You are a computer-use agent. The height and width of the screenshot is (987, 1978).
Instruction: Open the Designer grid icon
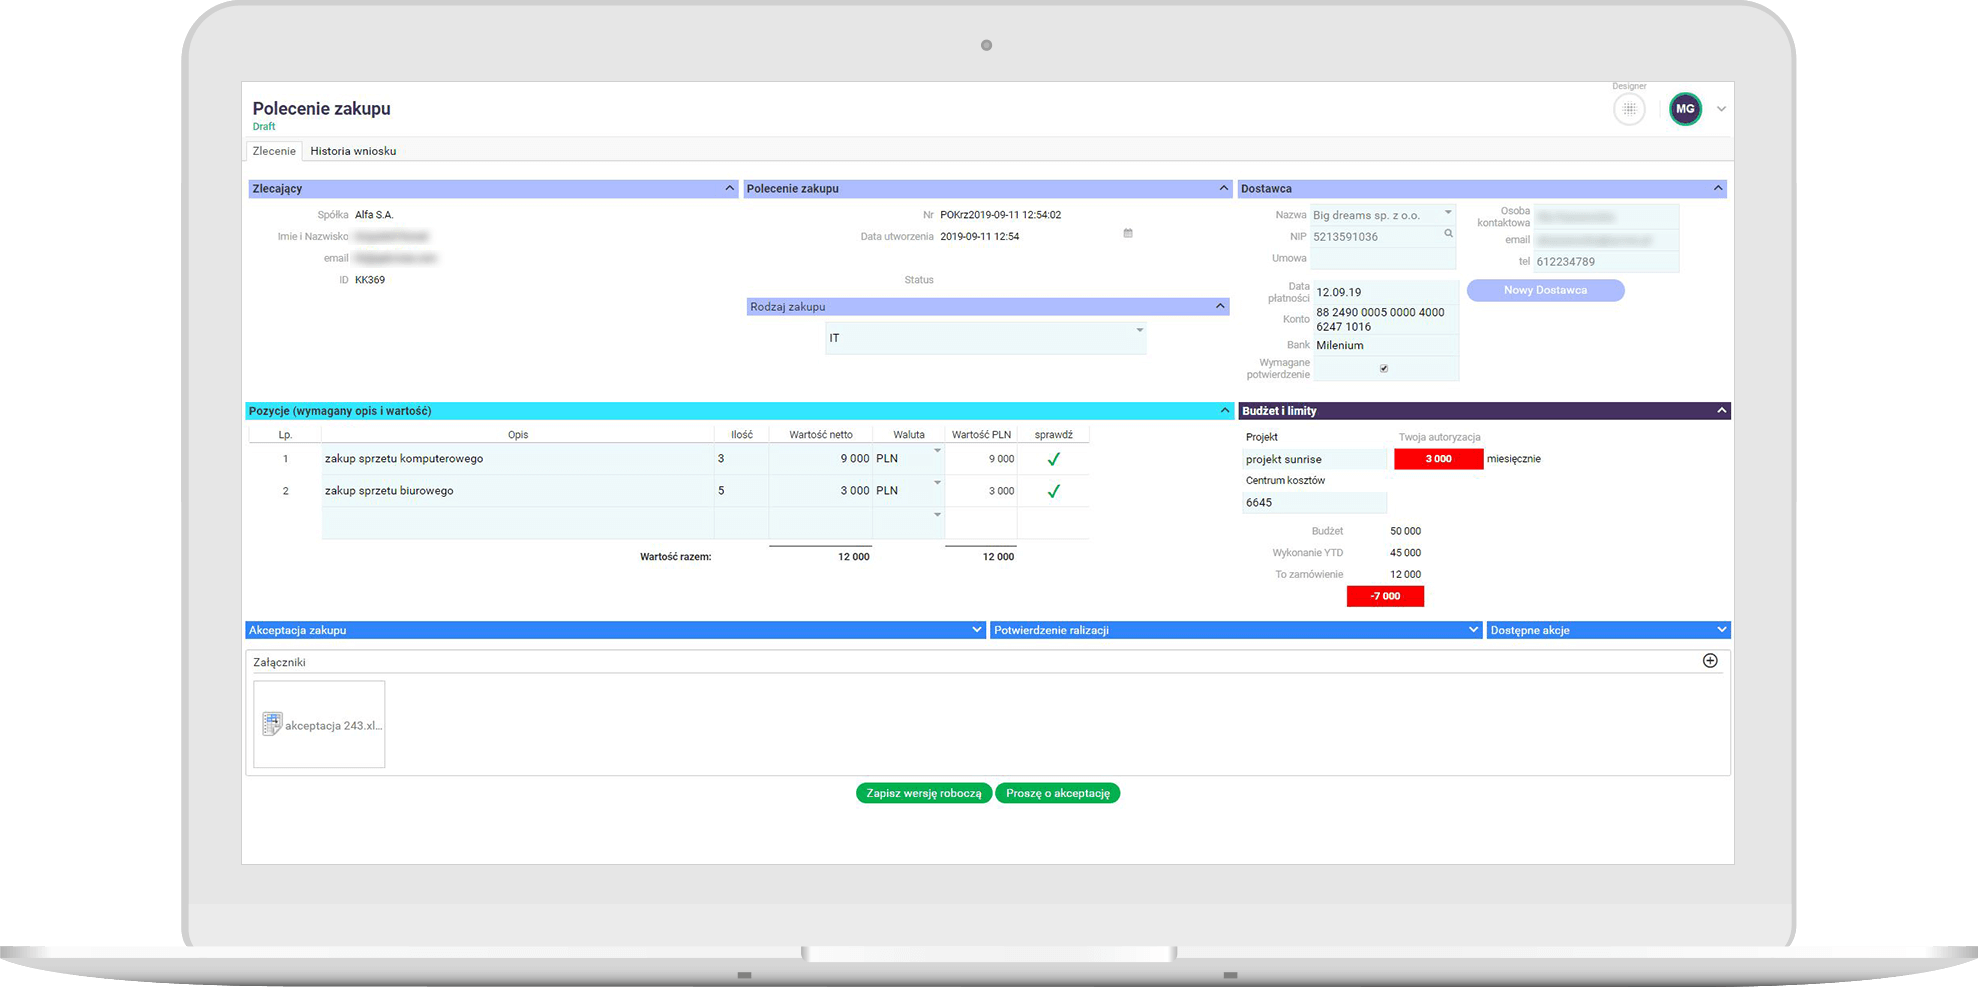[1629, 109]
